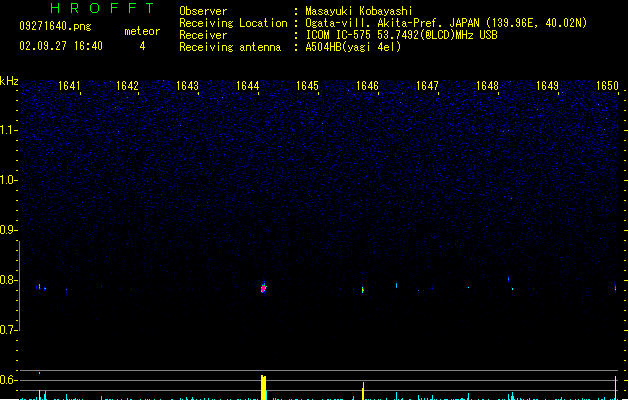Click the 1643 time axis marker
The width and height of the screenshot is (629, 400).
pos(187,86)
